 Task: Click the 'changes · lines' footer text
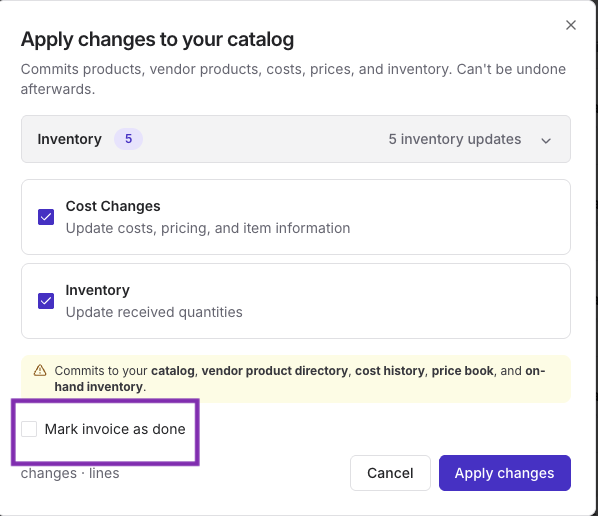[70, 473]
